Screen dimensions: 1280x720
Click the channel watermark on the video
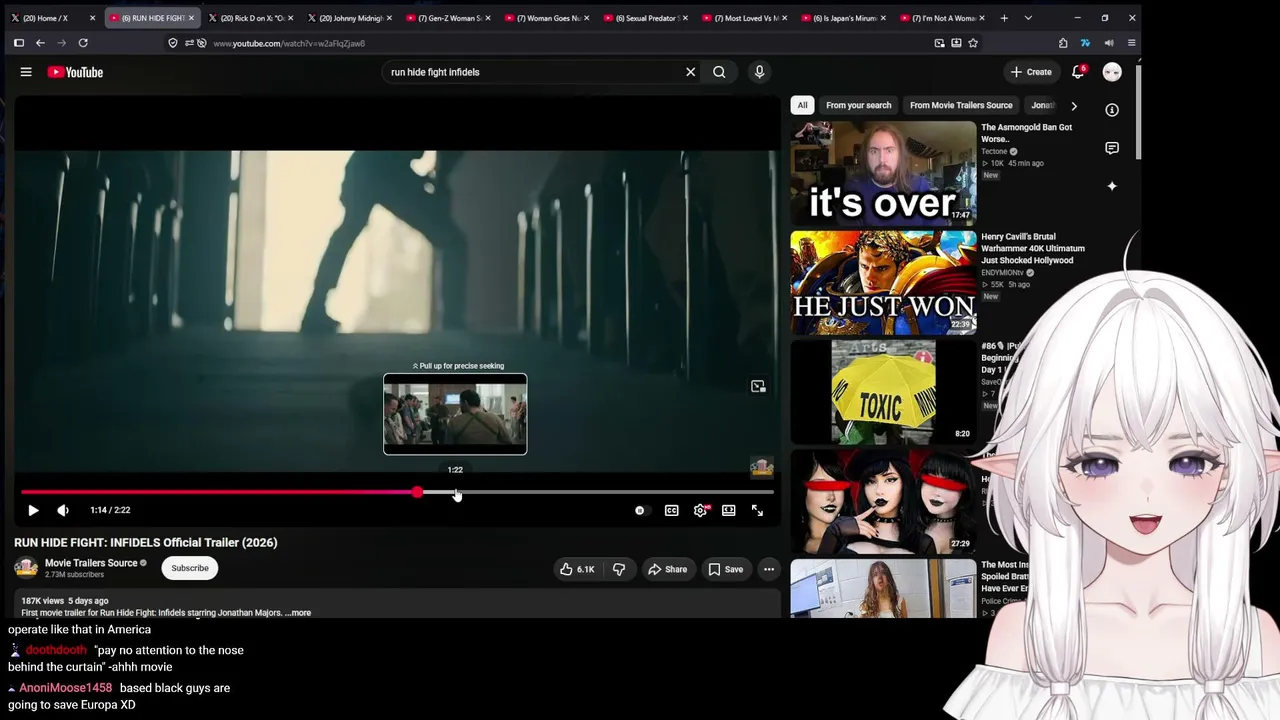click(762, 468)
